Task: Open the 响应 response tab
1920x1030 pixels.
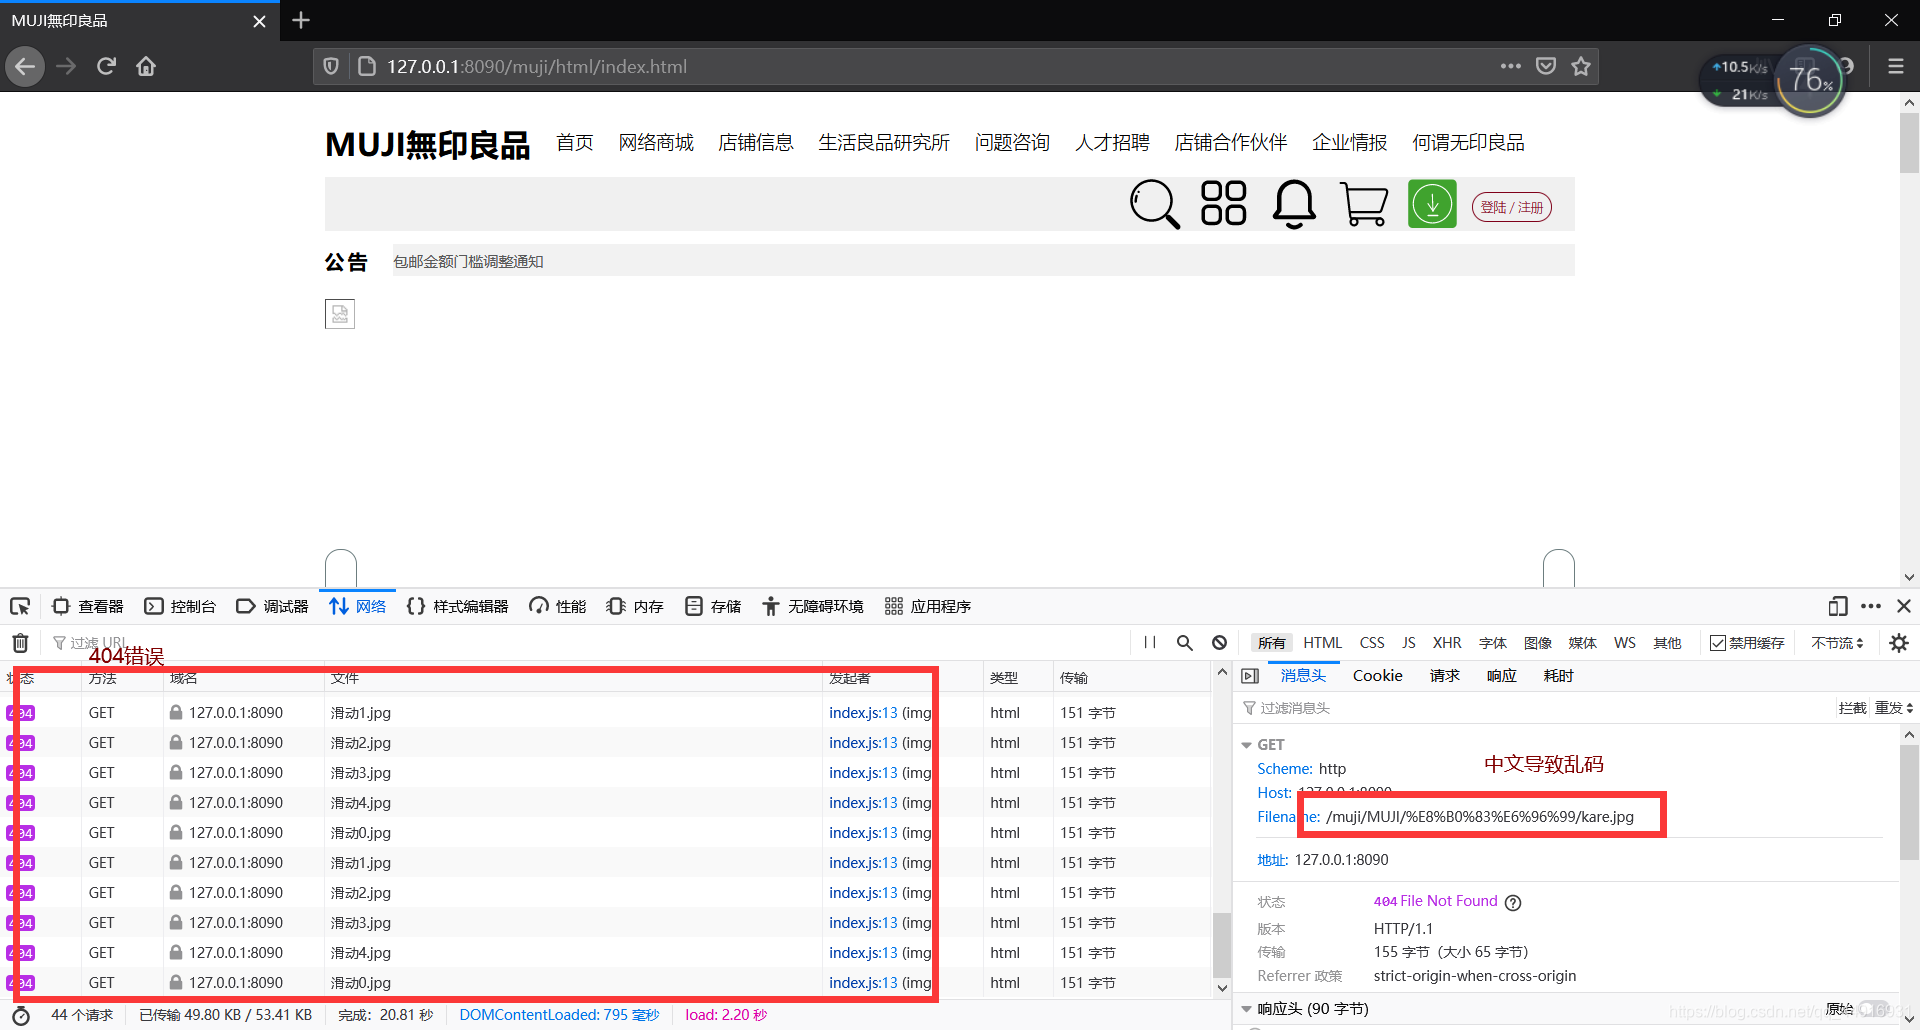Action: 1501,676
